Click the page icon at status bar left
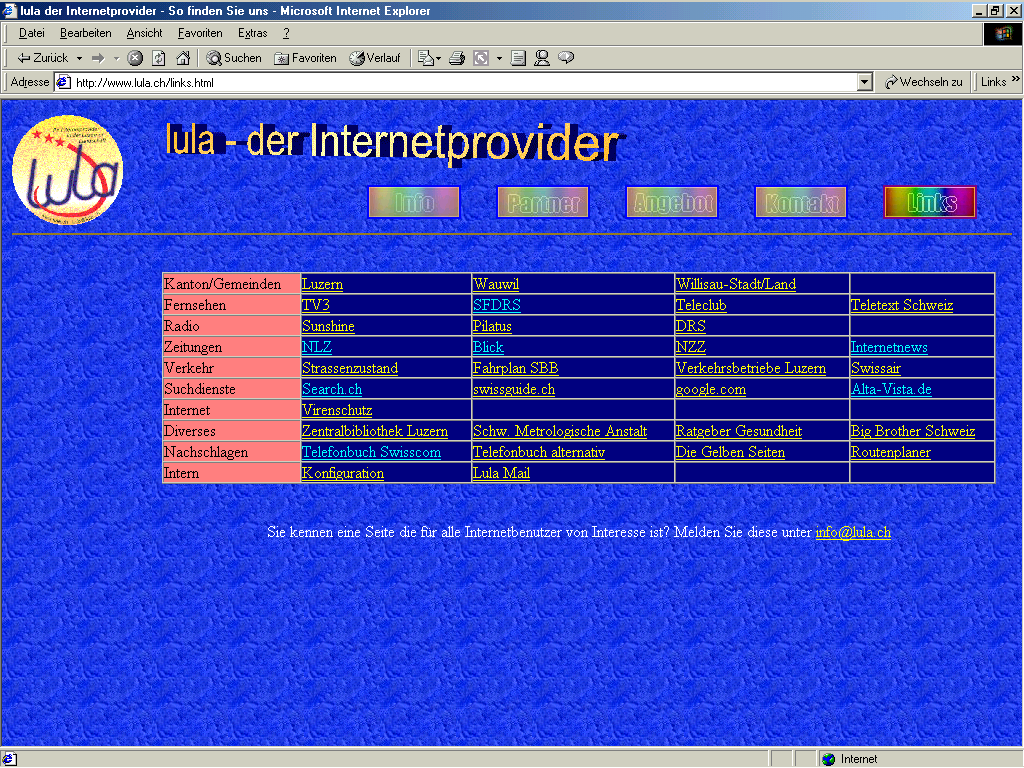The height and width of the screenshot is (768, 1024). click(10, 759)
